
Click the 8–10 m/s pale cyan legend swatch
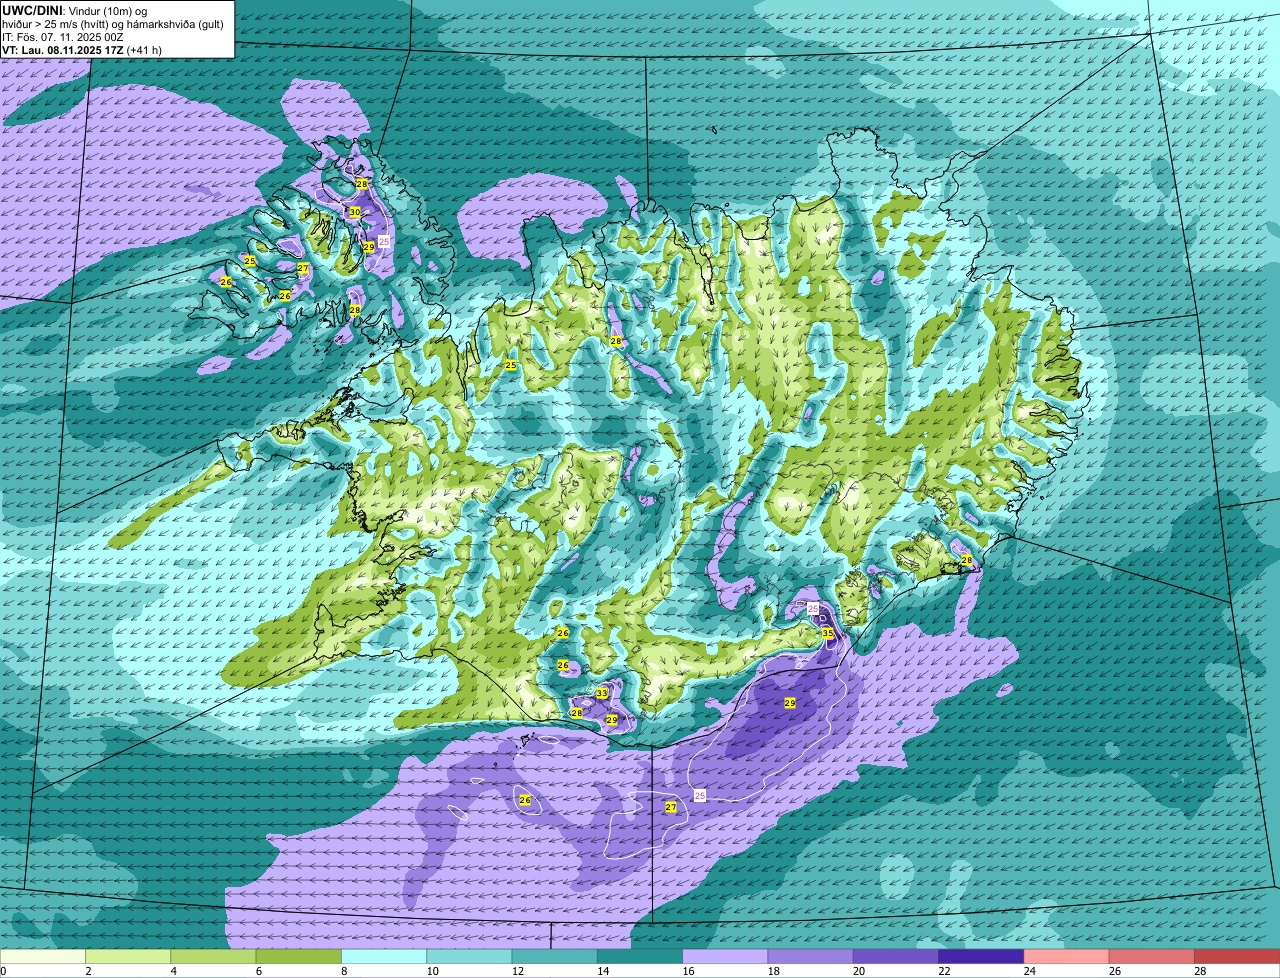384,957
